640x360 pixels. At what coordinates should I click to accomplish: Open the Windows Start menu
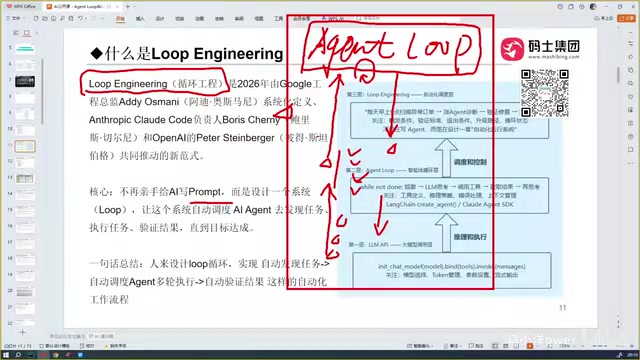pos(6,355)
